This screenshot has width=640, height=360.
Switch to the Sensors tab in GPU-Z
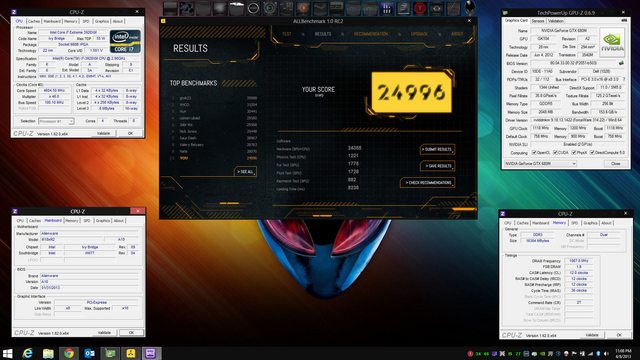coord(538,21)
